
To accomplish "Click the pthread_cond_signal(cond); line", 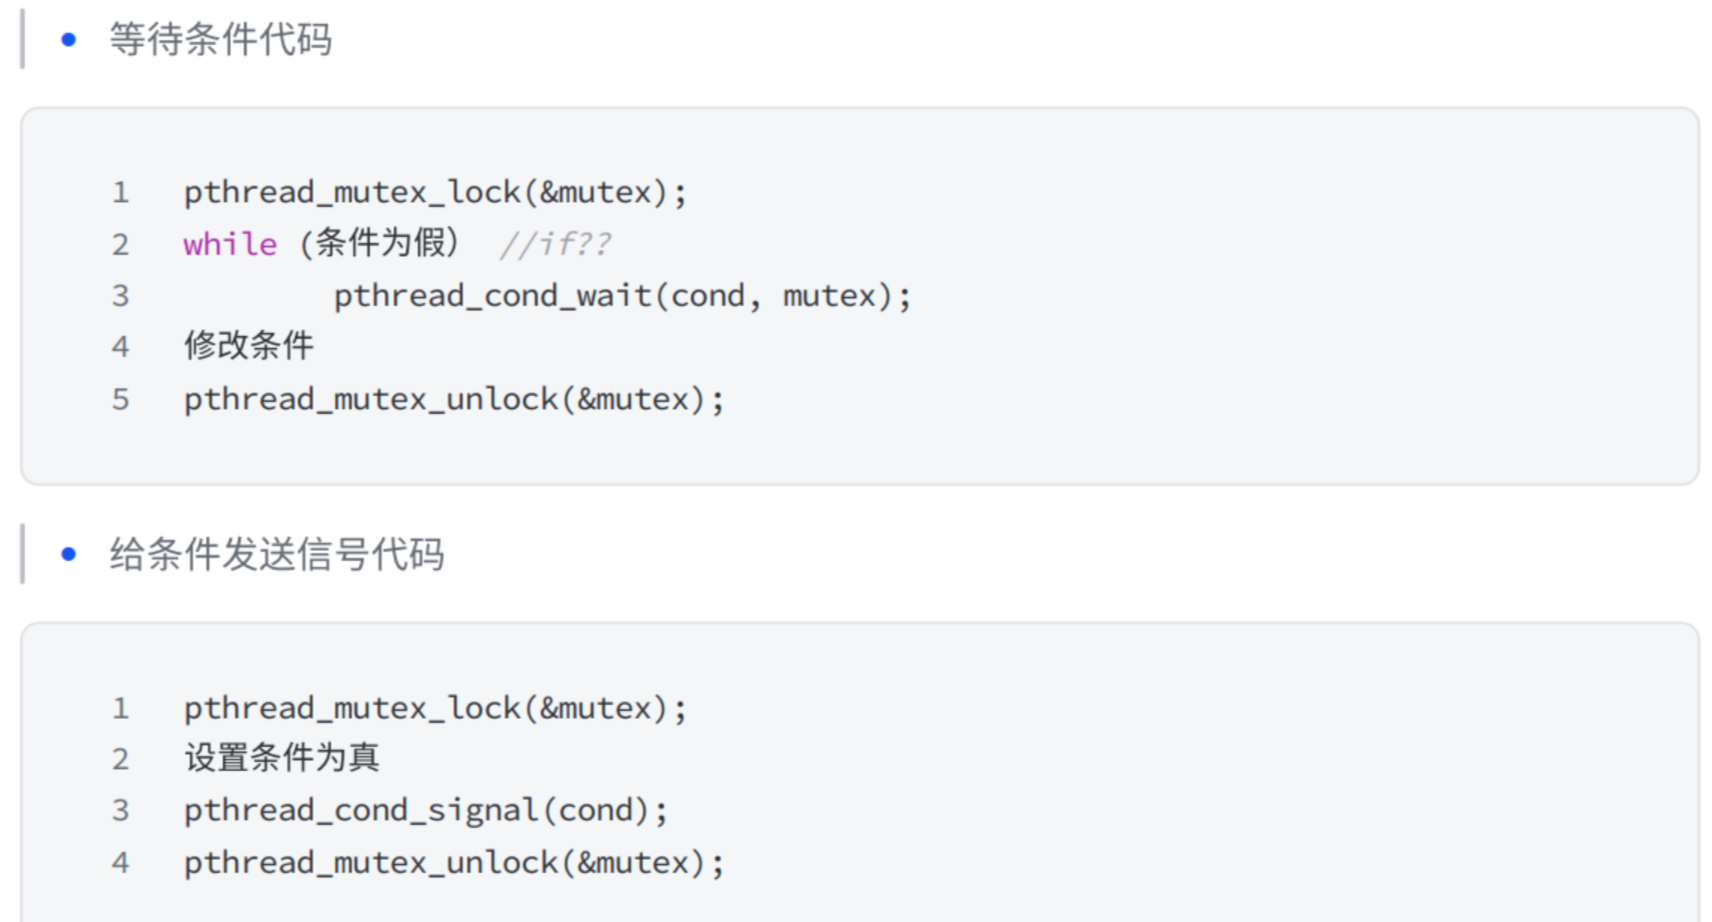I will (x=426, y=810).
